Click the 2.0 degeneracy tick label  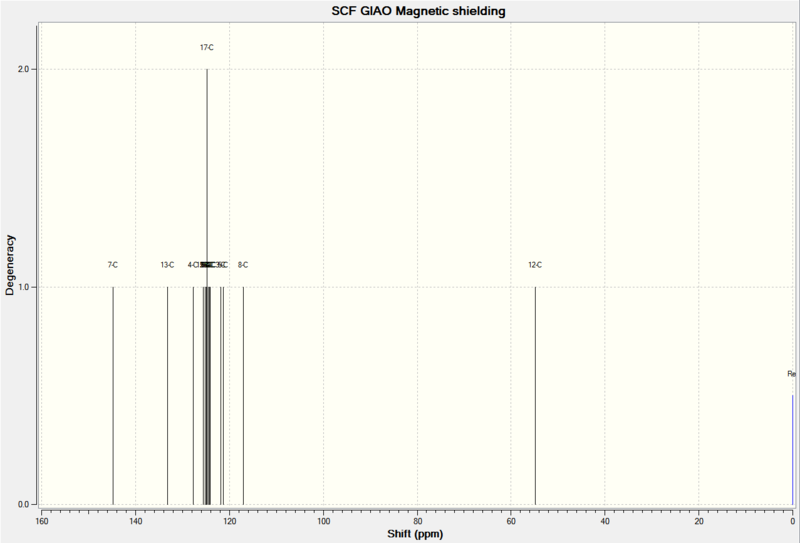pyautogui.click(x=23, y=69)
